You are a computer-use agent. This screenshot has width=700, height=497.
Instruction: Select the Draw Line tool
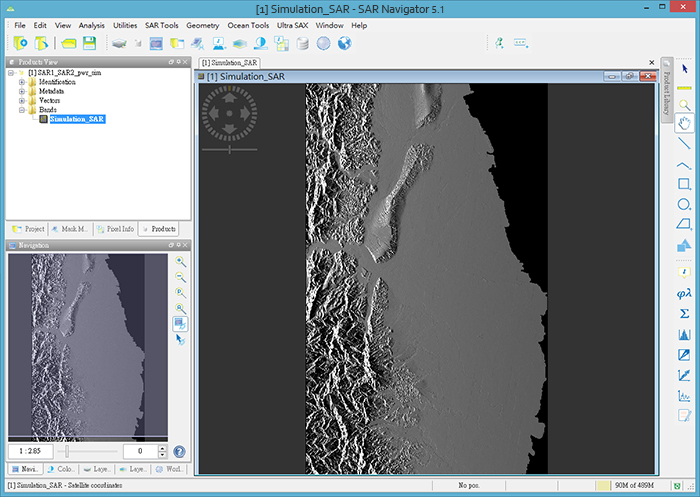click(684, 144)
